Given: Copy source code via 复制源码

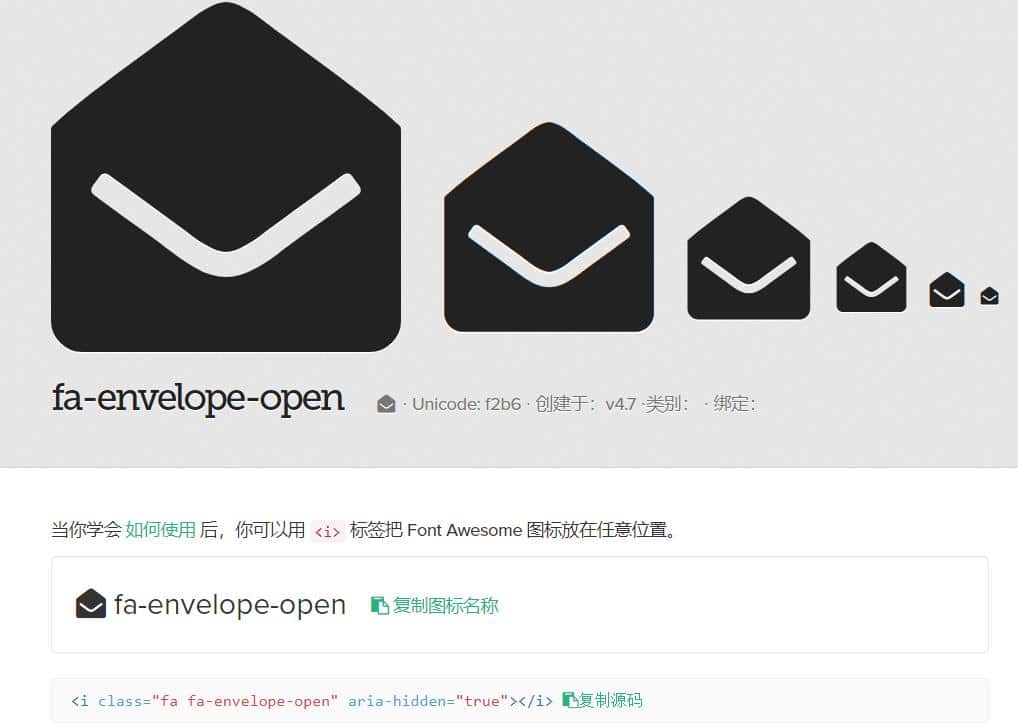Looking at the screenshot, I should pos(602,700).
